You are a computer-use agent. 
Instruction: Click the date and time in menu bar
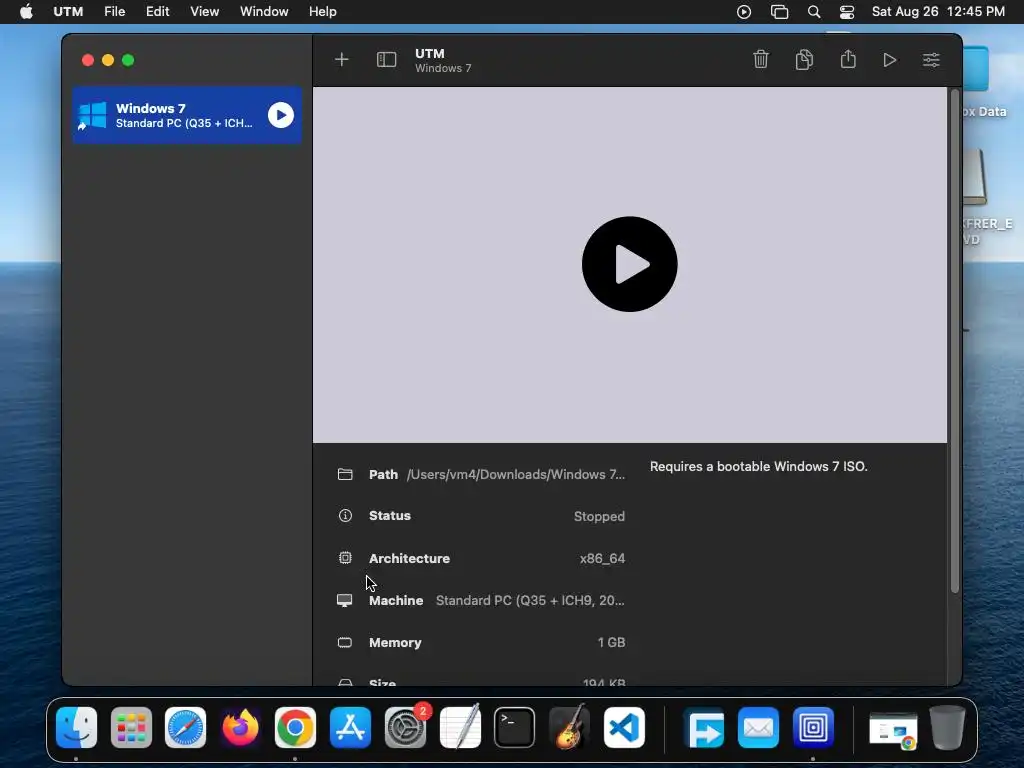pyautogui.click(x=938, y=12)
